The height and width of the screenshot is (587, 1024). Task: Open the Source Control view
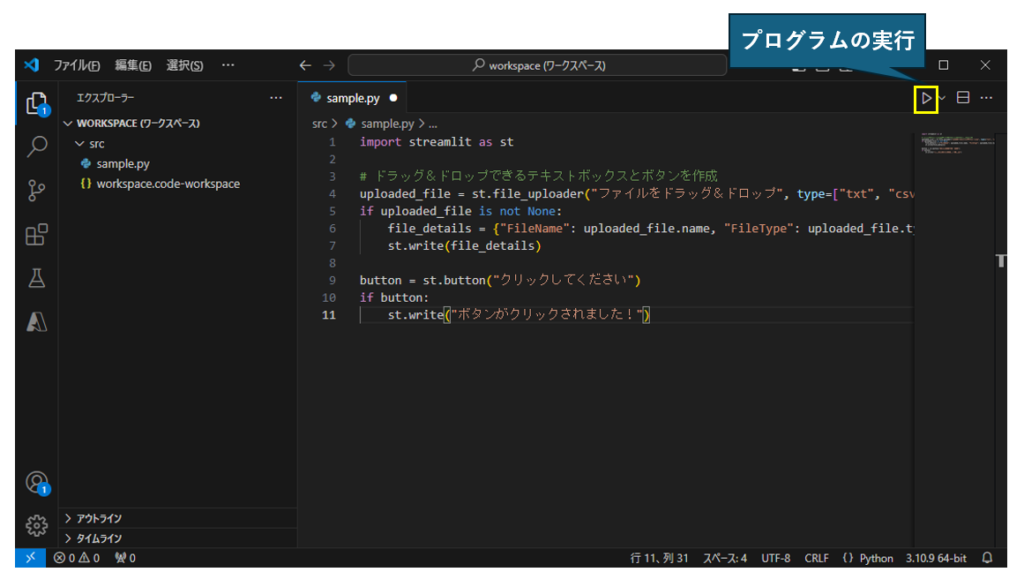(x=37, y=191)
